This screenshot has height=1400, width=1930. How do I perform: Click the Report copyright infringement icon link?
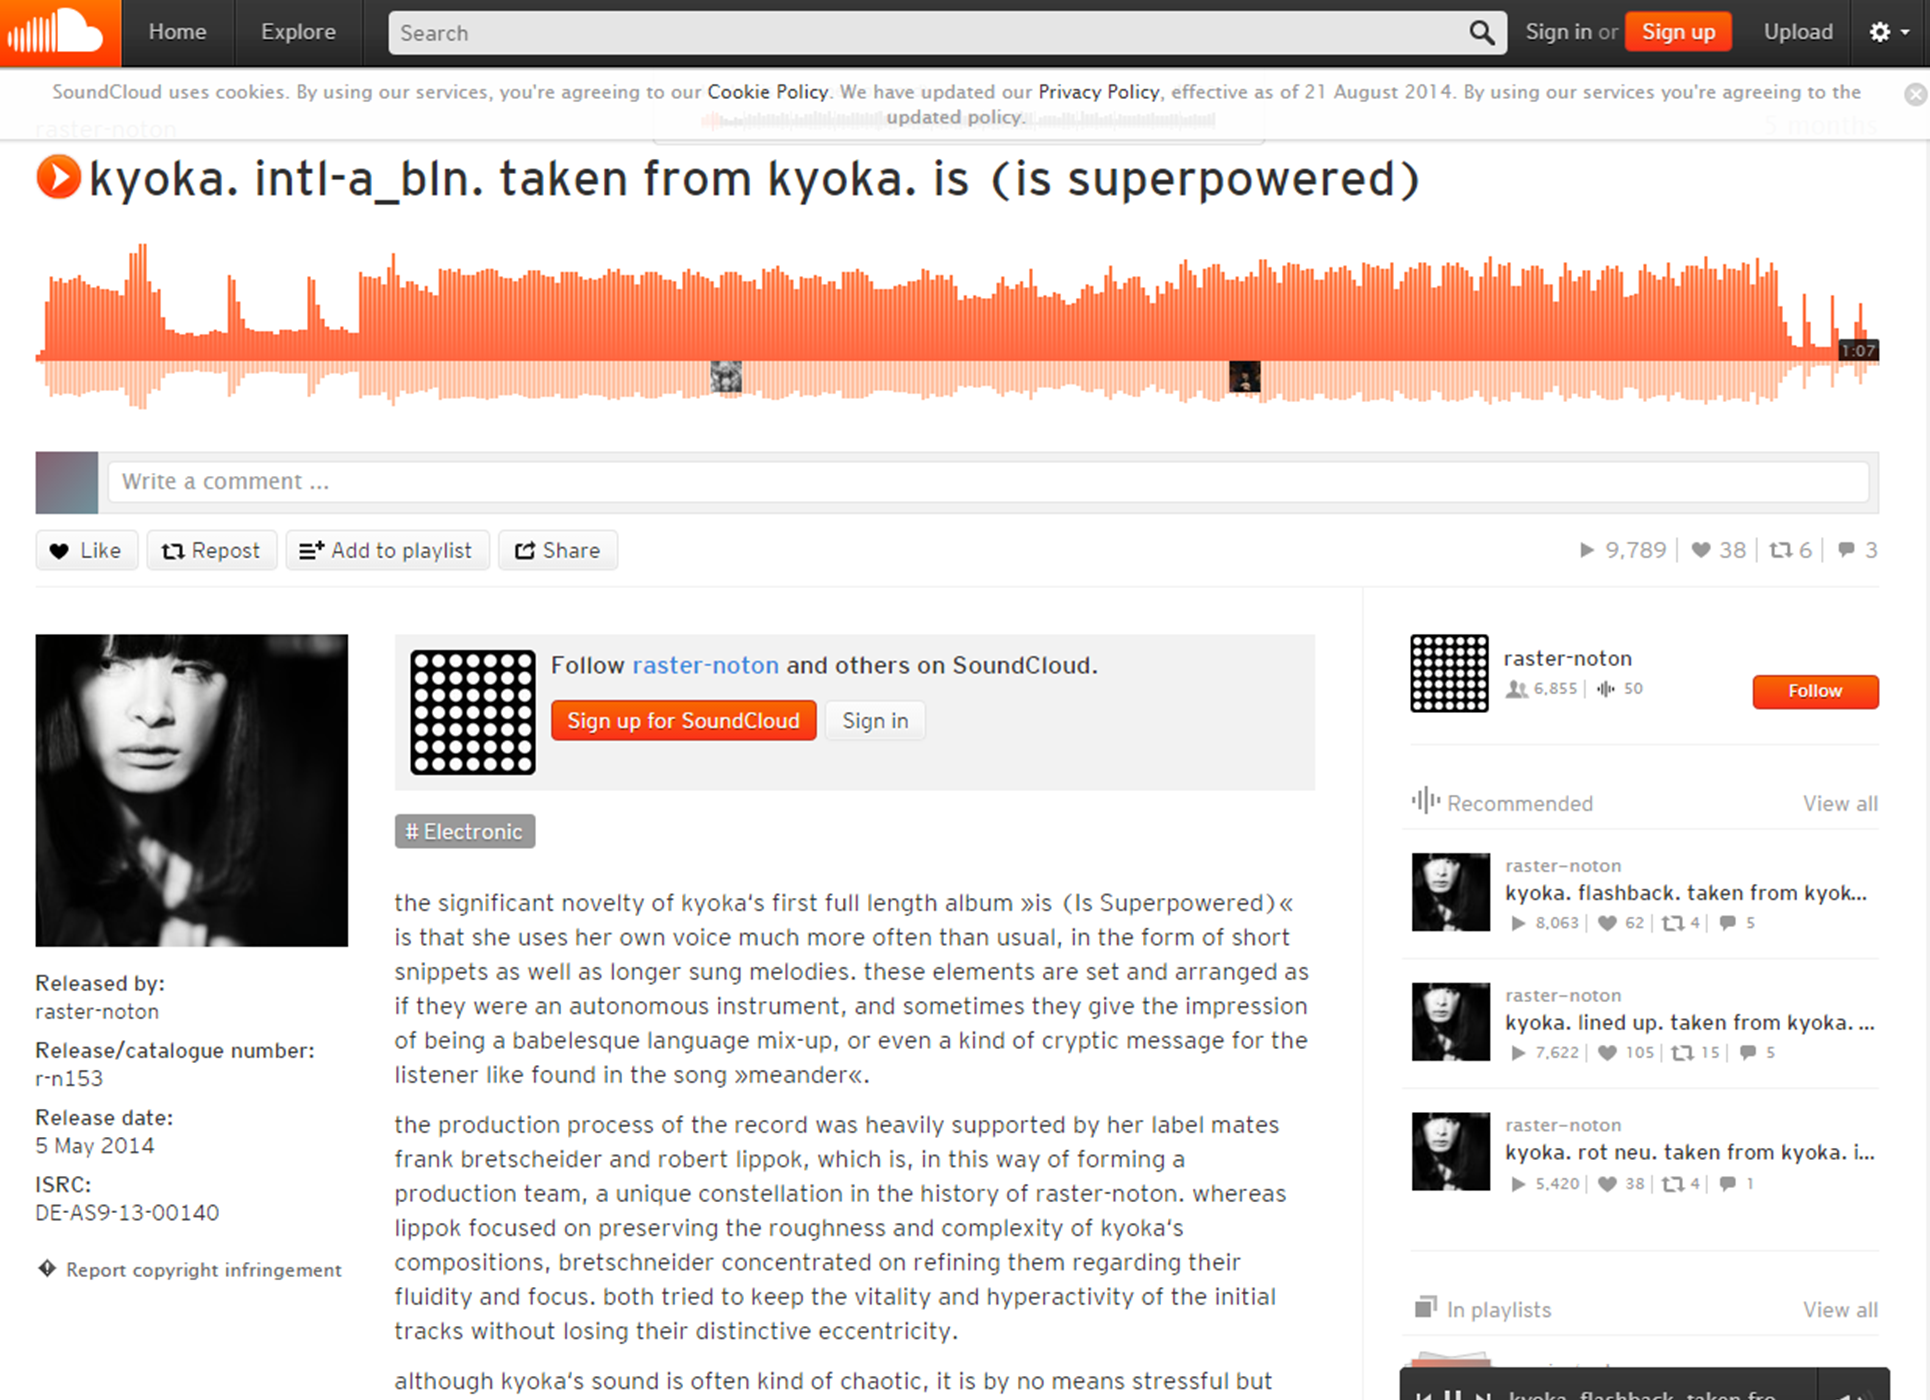[x=47, y=1269]
